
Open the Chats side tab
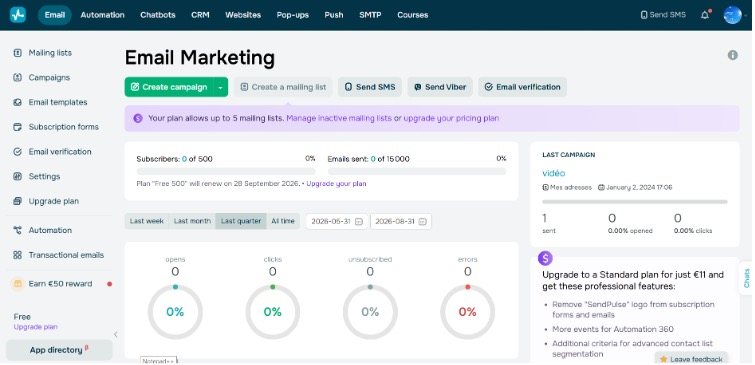(x=746, y=278)
